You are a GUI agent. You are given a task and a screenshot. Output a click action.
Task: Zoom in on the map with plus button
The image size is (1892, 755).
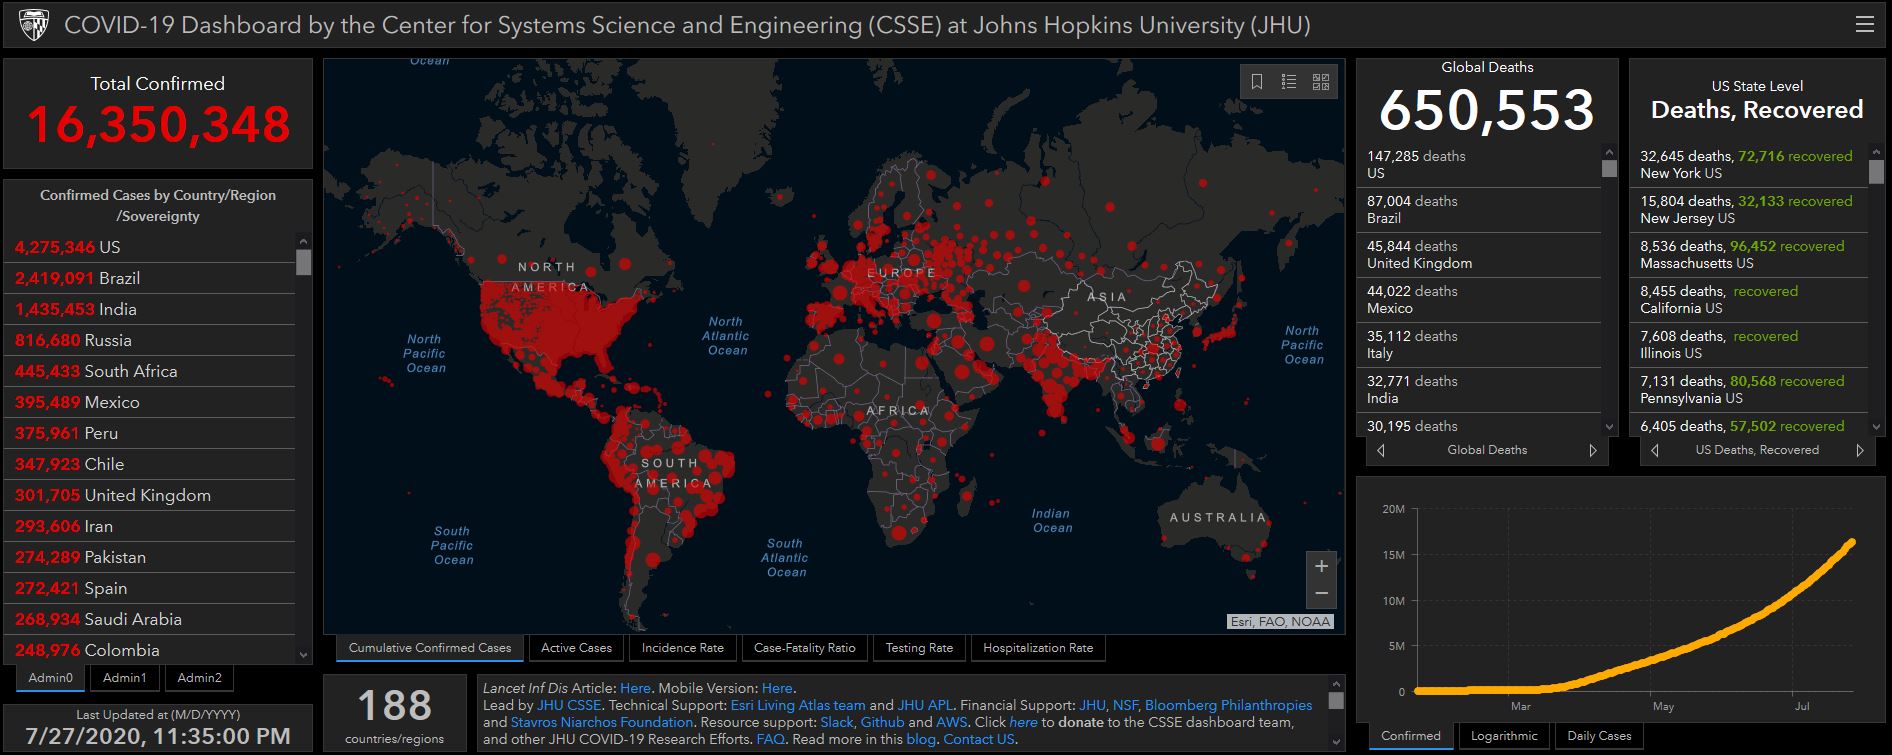(x=1321, y=566)
